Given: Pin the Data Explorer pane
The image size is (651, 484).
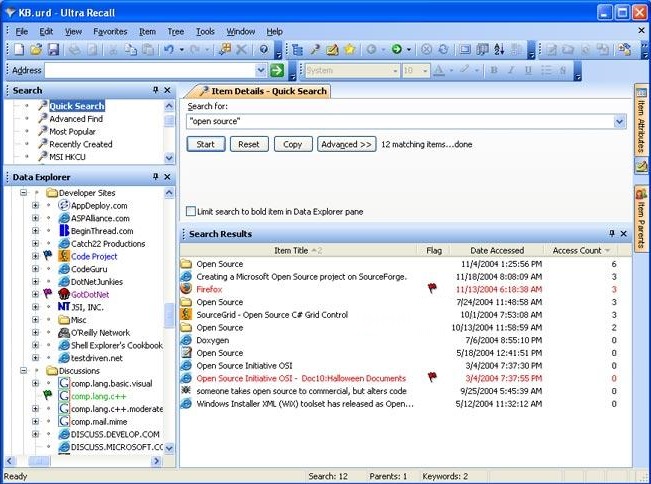Looking at the screenshot, I should click(x=156, y=177).
